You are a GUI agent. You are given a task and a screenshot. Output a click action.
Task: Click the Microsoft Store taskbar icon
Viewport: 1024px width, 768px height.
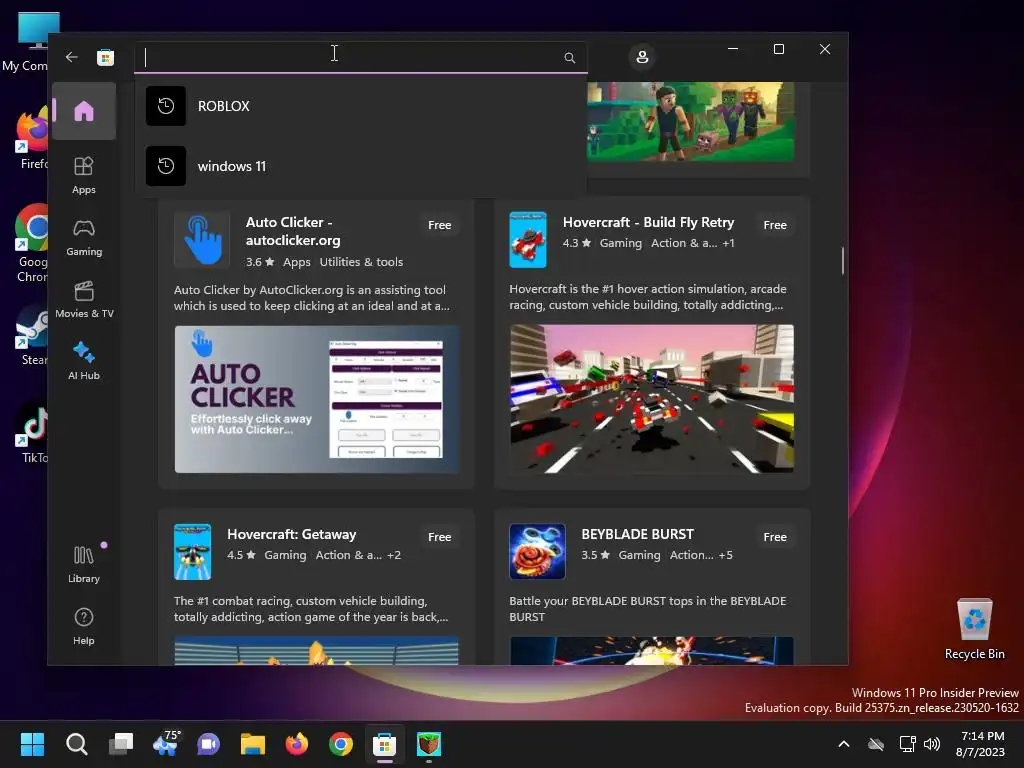coord(385,744)
